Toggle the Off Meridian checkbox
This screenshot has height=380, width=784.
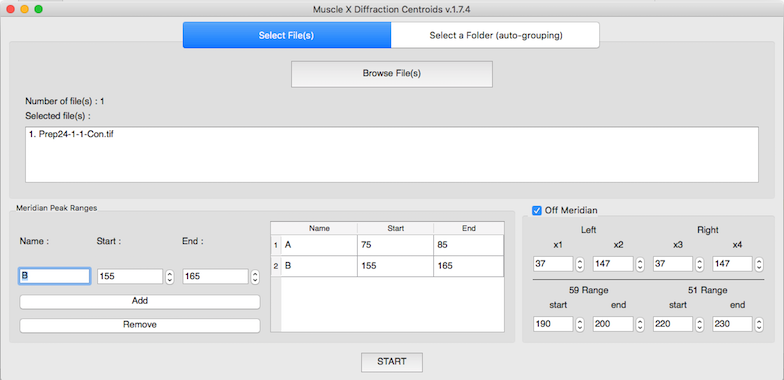coord(537,210)
